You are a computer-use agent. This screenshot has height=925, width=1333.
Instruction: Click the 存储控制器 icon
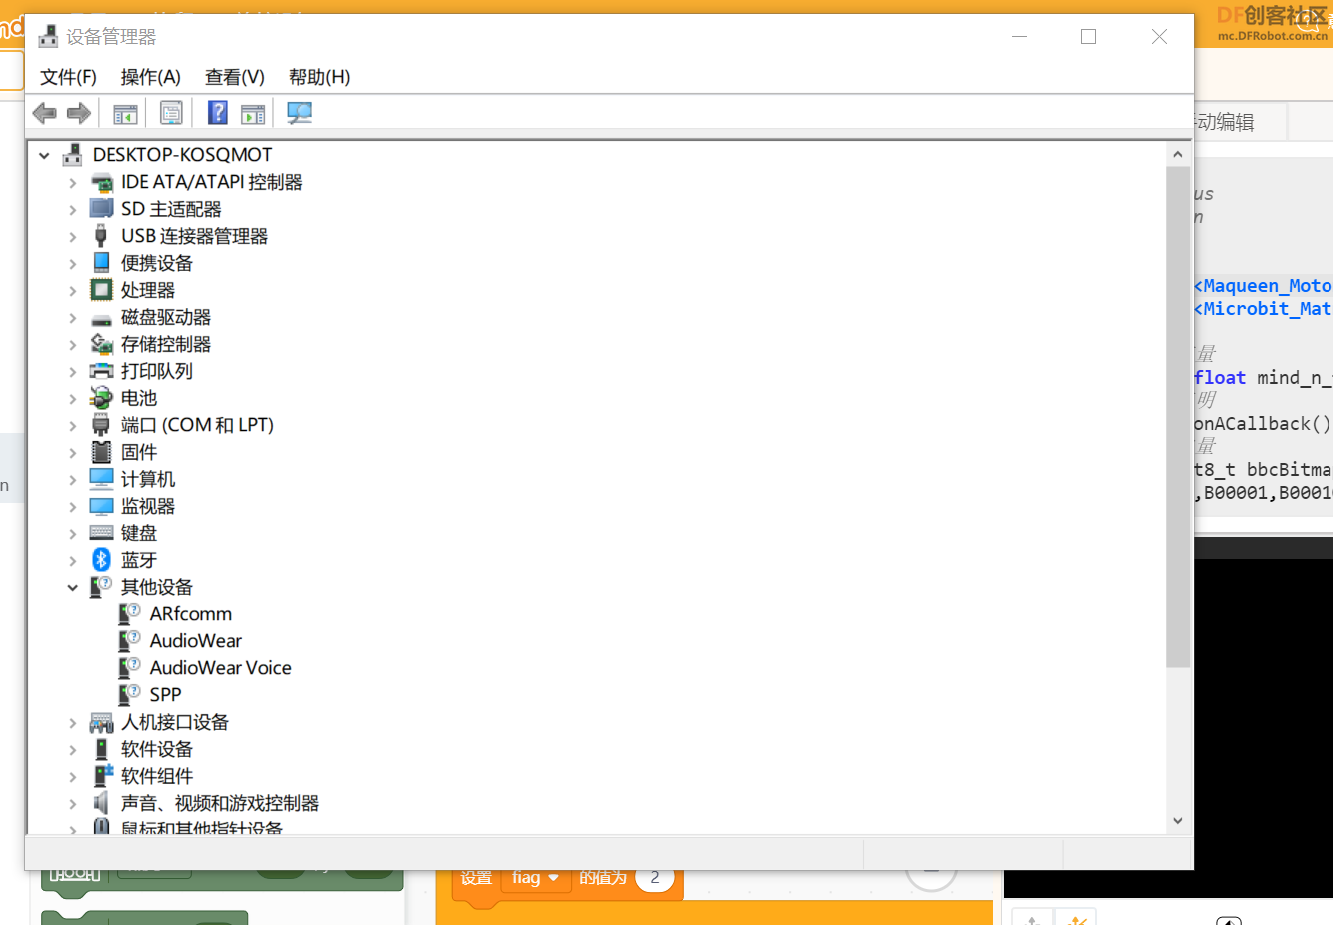point(101,344)
